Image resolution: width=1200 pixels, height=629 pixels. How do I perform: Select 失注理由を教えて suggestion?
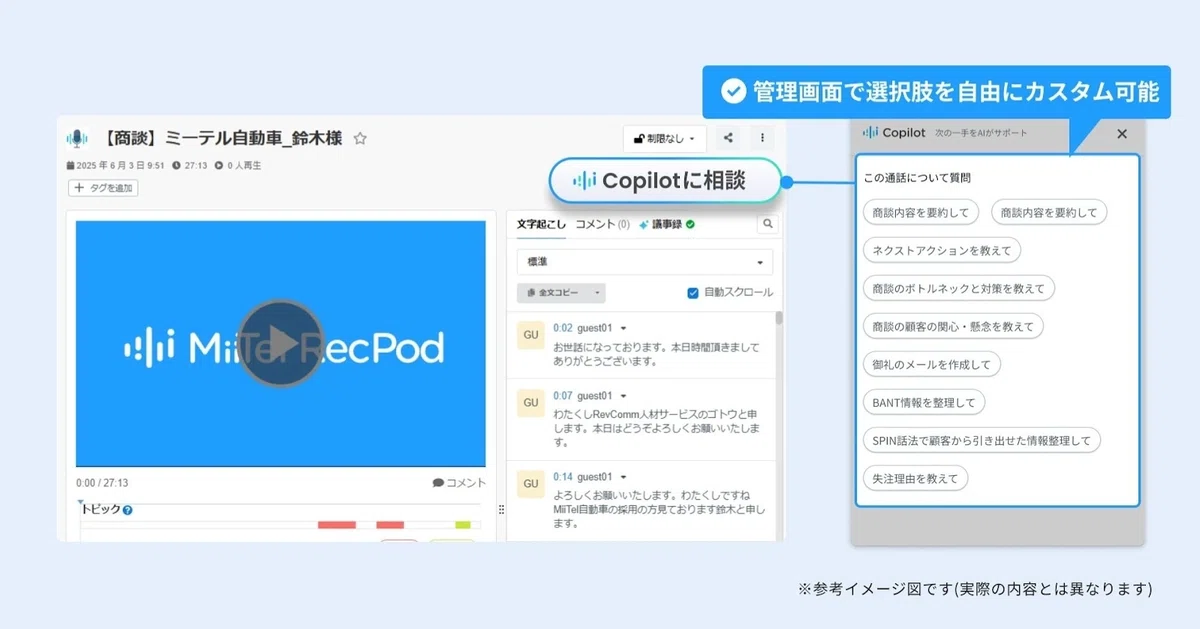pos(915,478)
